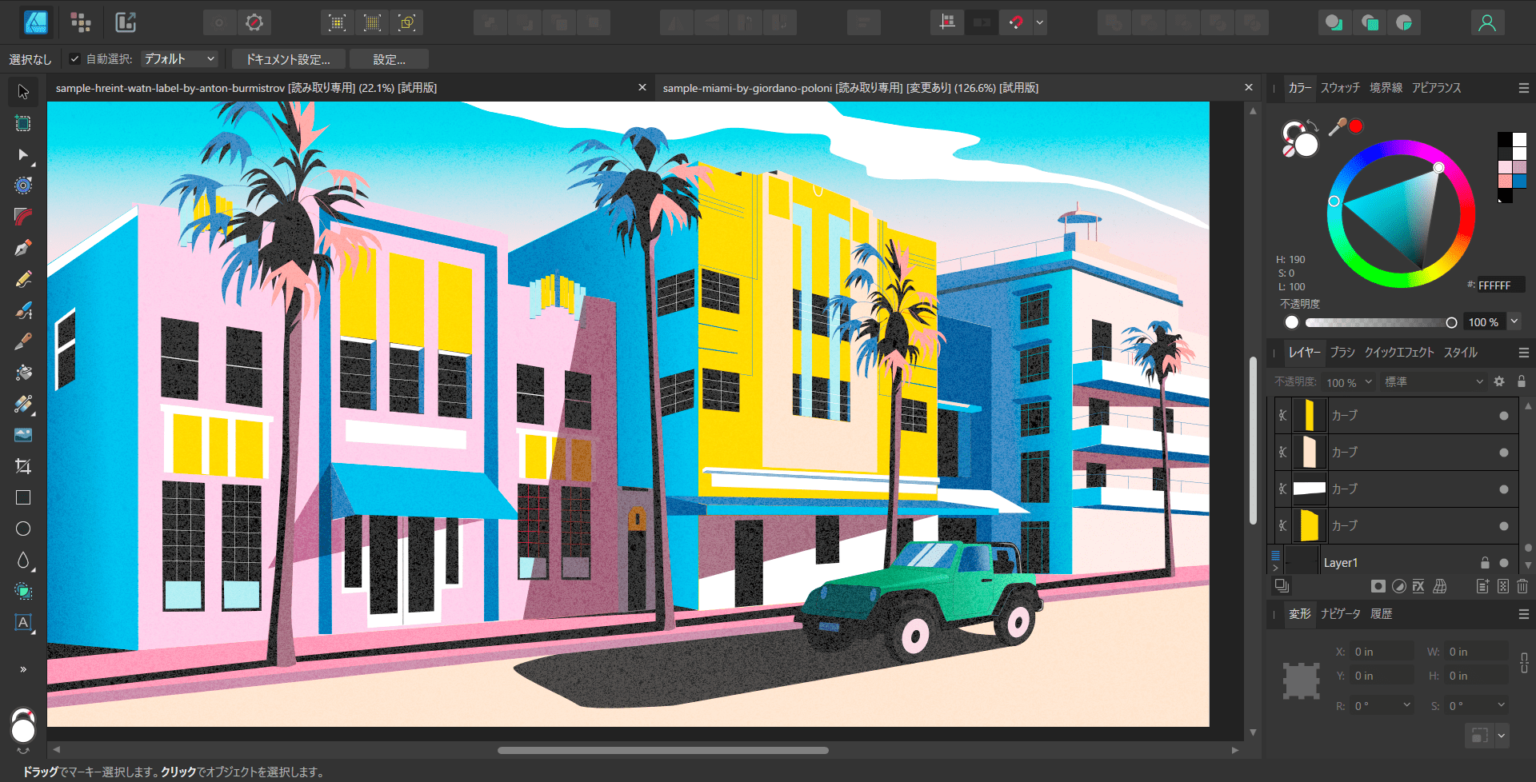Hide the top カーブ layer
Image resolution: width=1536 pixels, height=782 pixels.
click(1506, 414)
